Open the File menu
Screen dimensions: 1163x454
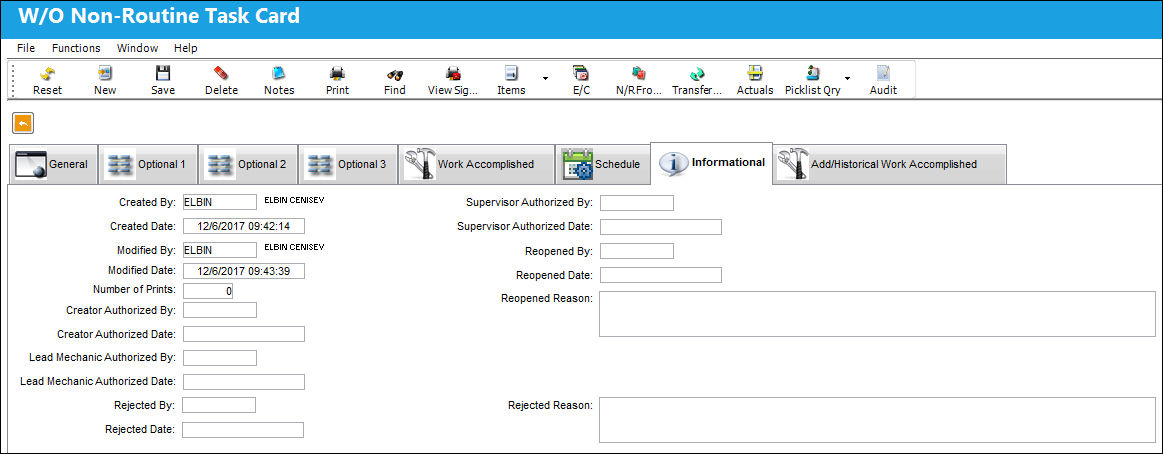coord(26,48)
